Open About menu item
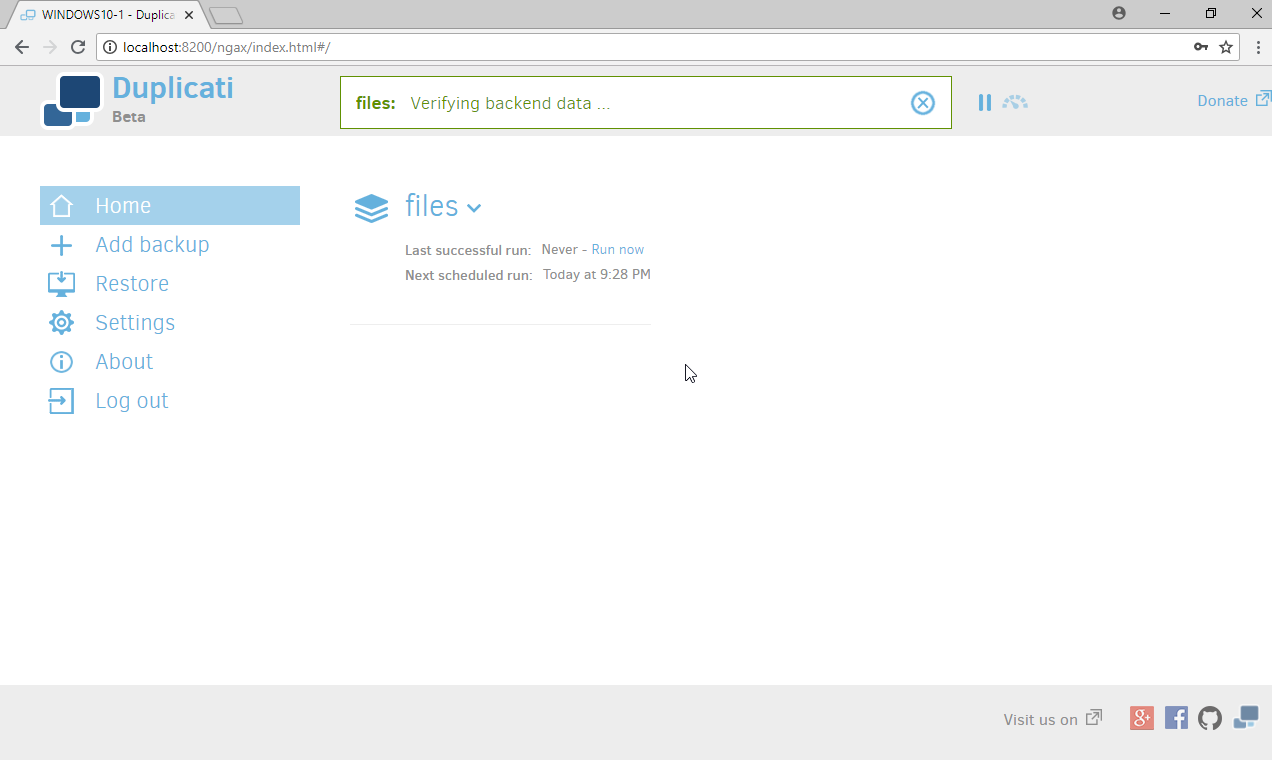Image resolution: width=1272 pixels, height=760 pixels. tap(124, 362)
